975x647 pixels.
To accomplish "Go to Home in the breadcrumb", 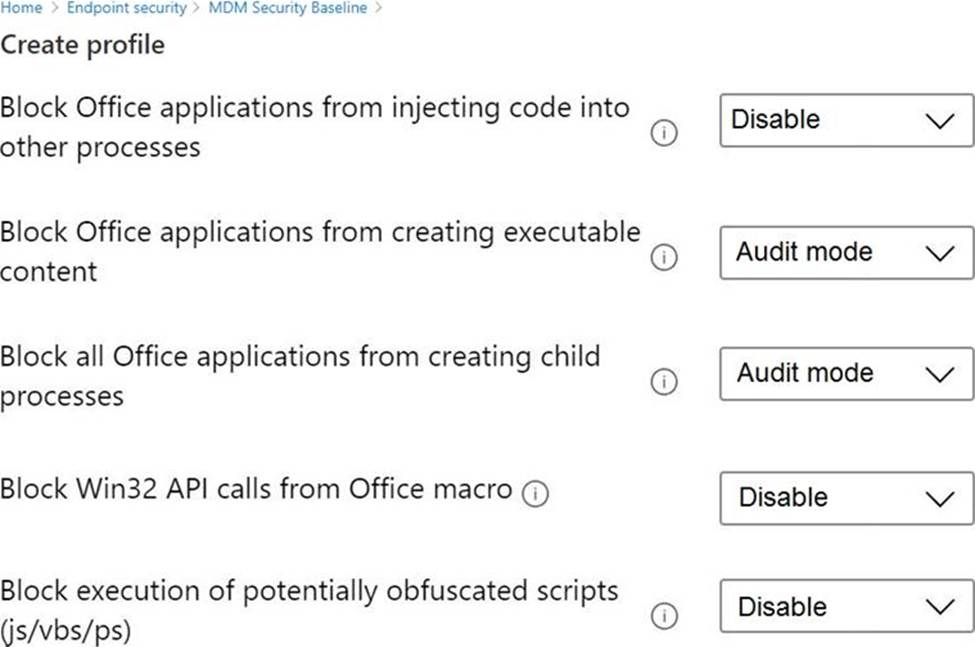I will [20, 8].
